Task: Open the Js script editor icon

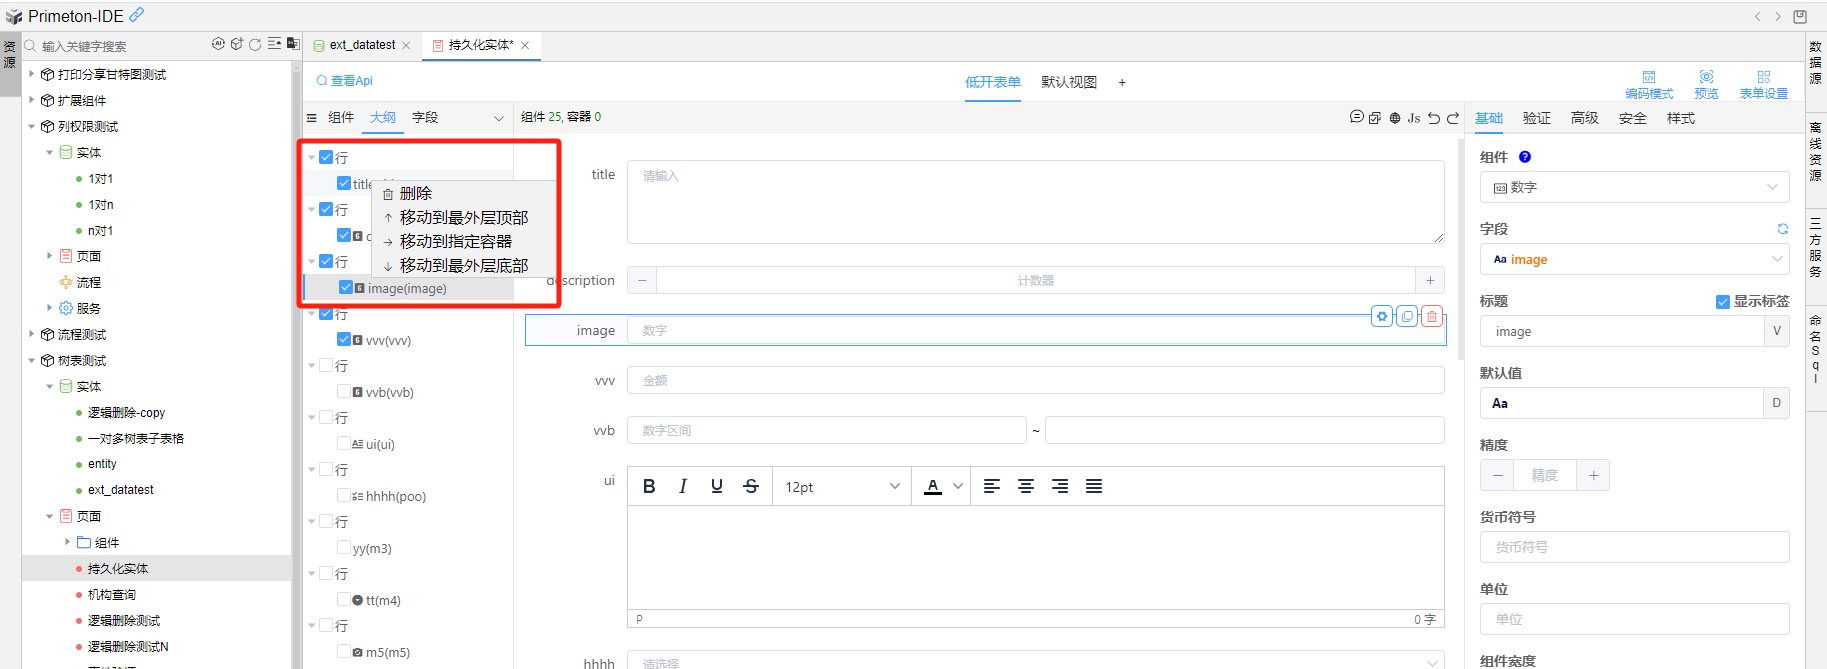Action: (x=1414, y=118)
